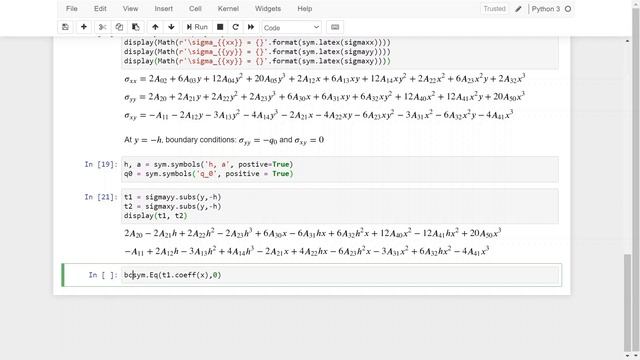Select the In [19] symbols code cell
640x360 pixels.
[340, 169]
